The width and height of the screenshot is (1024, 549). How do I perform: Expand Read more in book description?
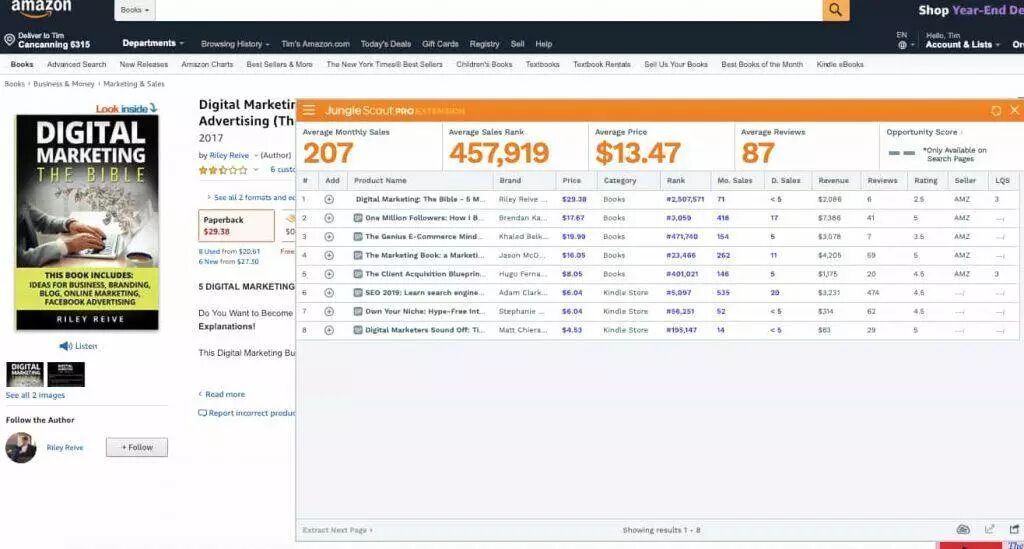pyautogui.click(x=222, y=394)
